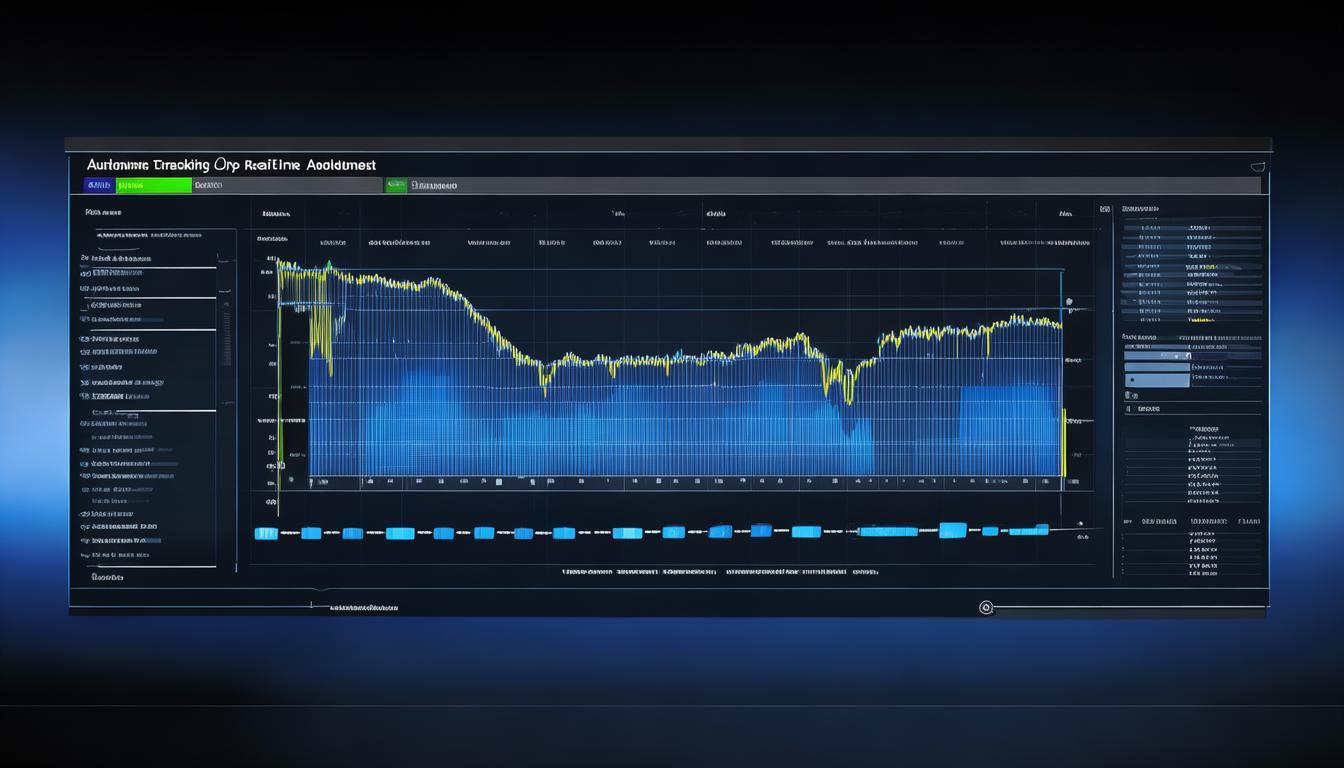
Task: Click the circular knob icon at bottom right
Action: tap(986, 607)
